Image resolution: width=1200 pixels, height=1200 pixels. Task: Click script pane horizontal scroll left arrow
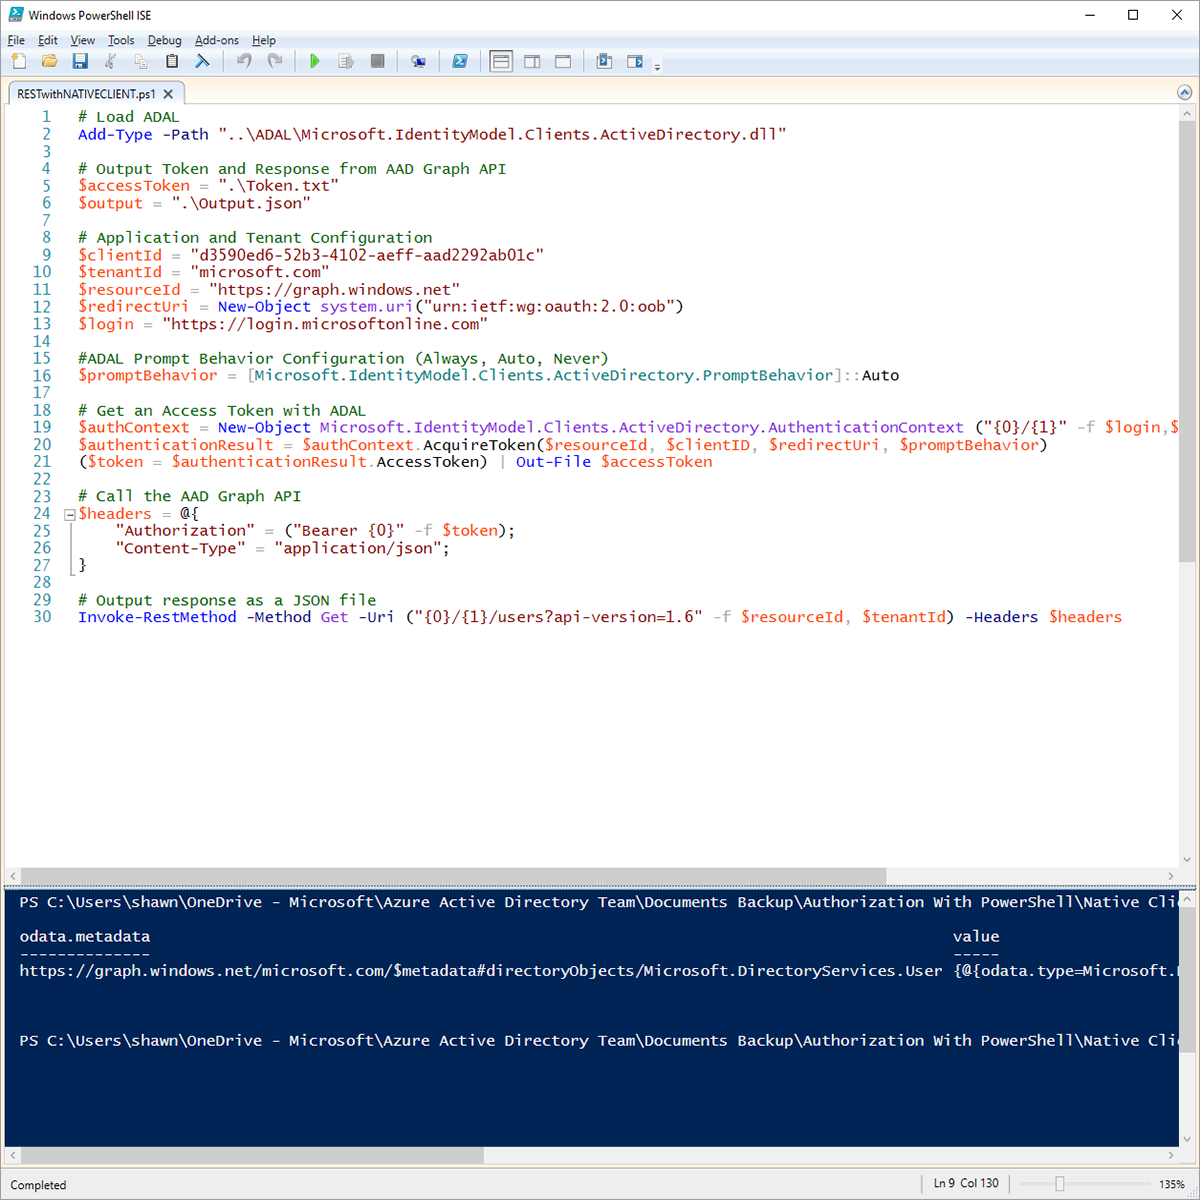click(x=13, y=876)
